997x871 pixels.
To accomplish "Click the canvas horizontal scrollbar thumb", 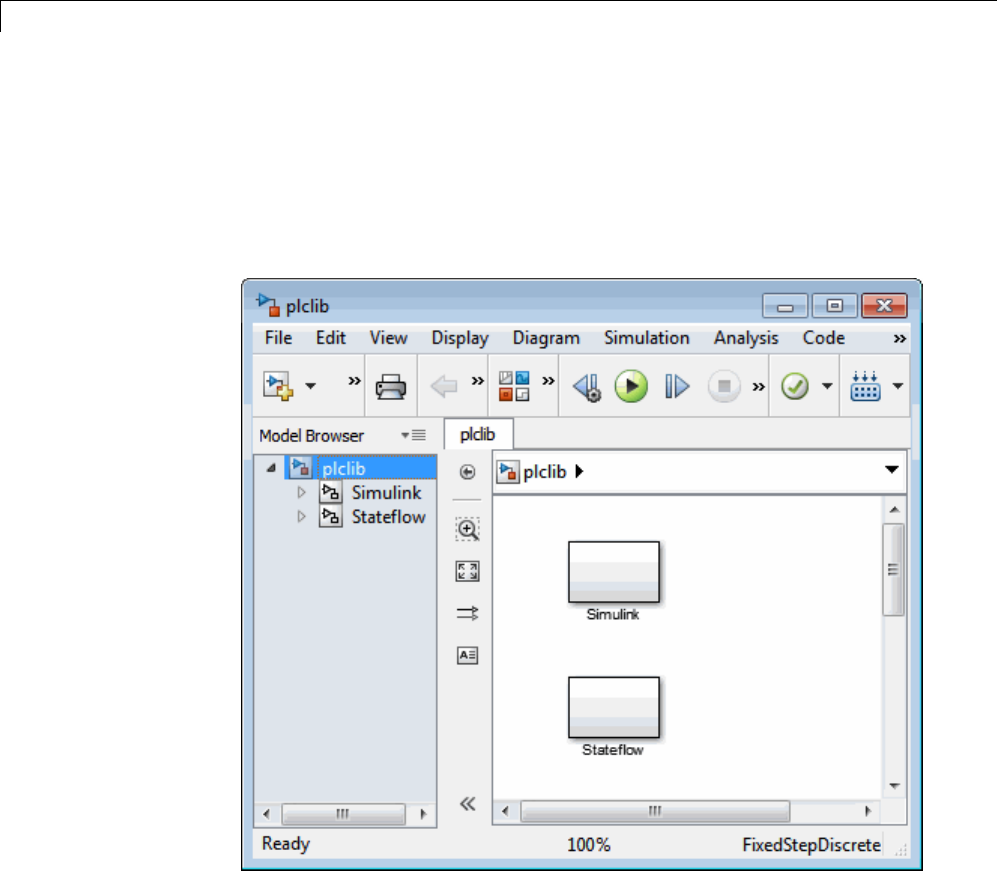I will point(655,811).
